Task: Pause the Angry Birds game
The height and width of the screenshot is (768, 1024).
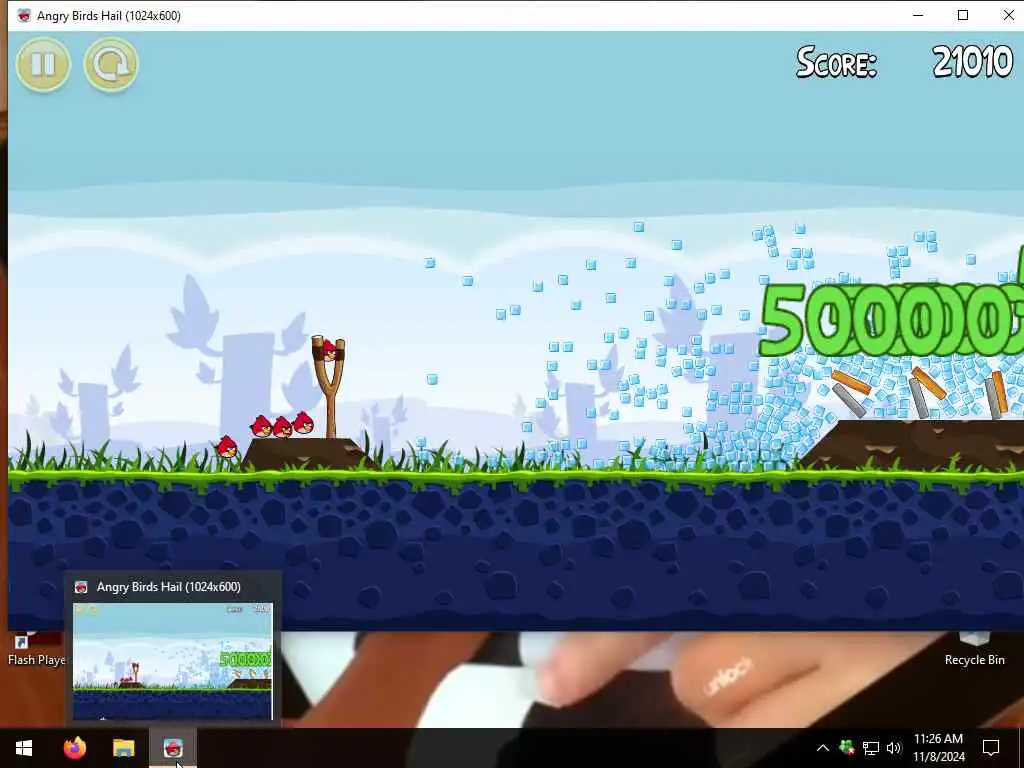Action: coord(43,64)
